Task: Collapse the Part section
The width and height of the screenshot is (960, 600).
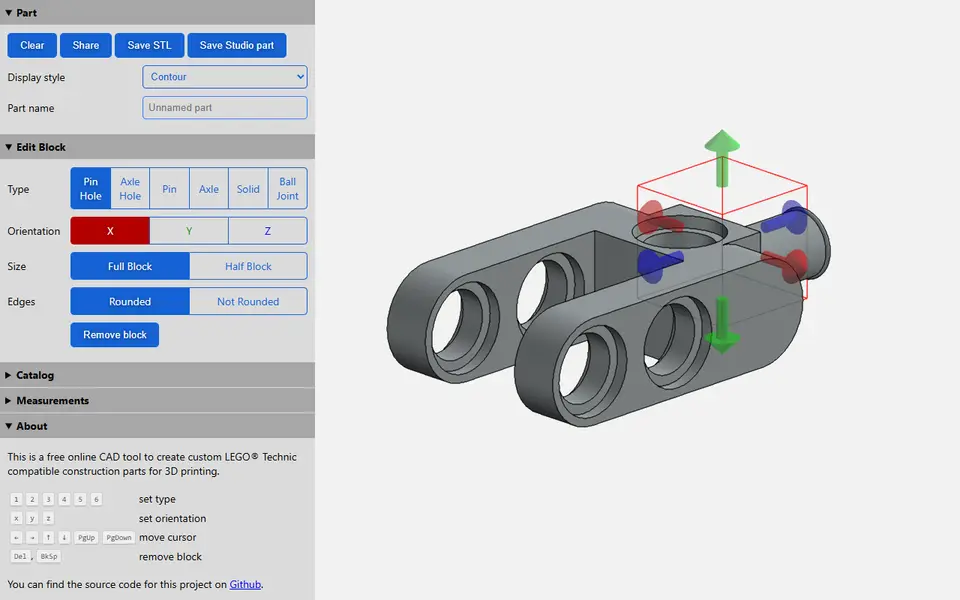Action: tap(157, 12)
